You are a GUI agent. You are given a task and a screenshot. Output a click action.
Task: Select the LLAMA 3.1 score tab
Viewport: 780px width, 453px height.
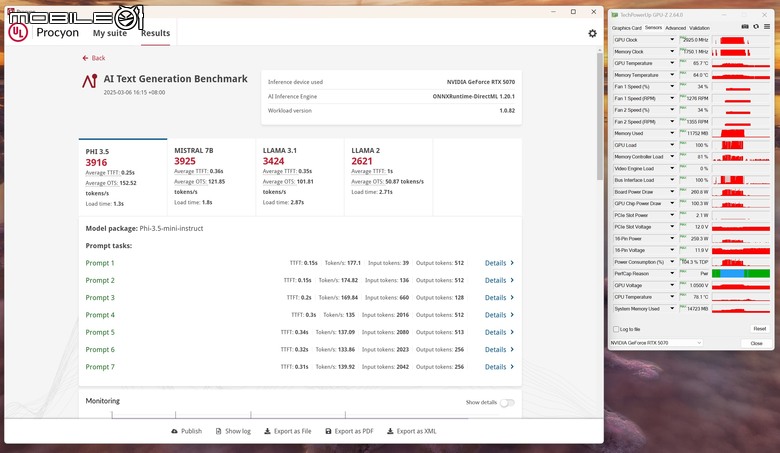(x=300, y=178)
